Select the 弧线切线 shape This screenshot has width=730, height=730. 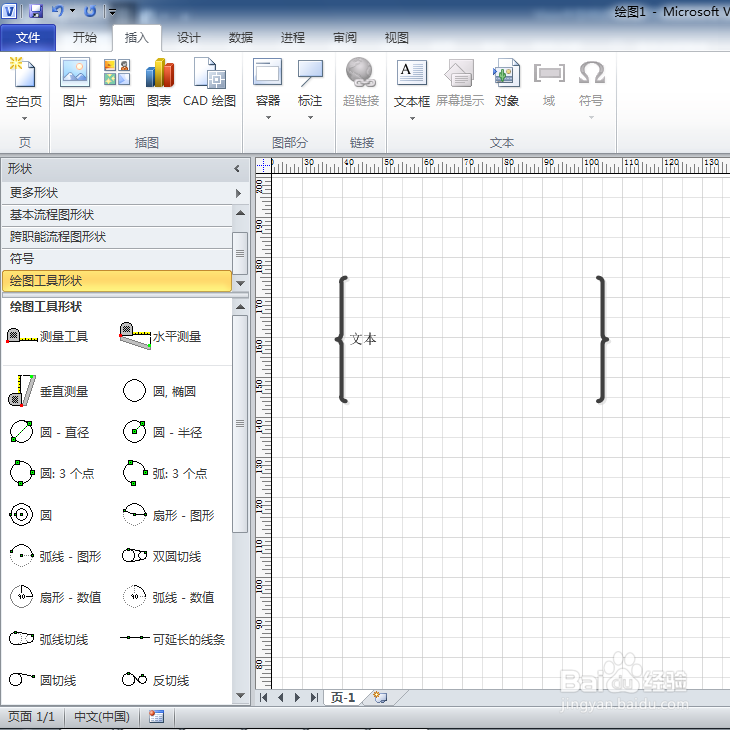point(48,639)
